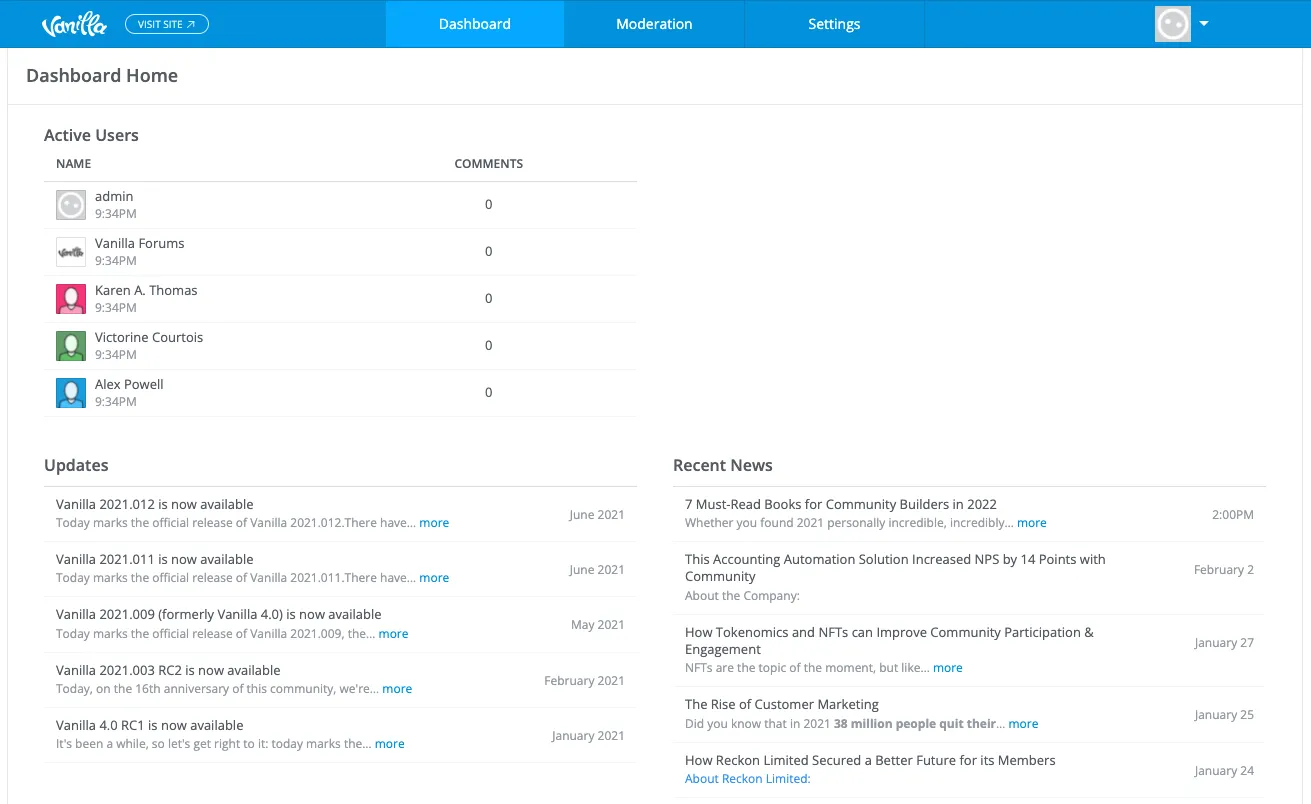Screen dimensions: 1311x804
Task: Click the February 2 news date
Action: pyautogui.click(x=1224, y=570)
